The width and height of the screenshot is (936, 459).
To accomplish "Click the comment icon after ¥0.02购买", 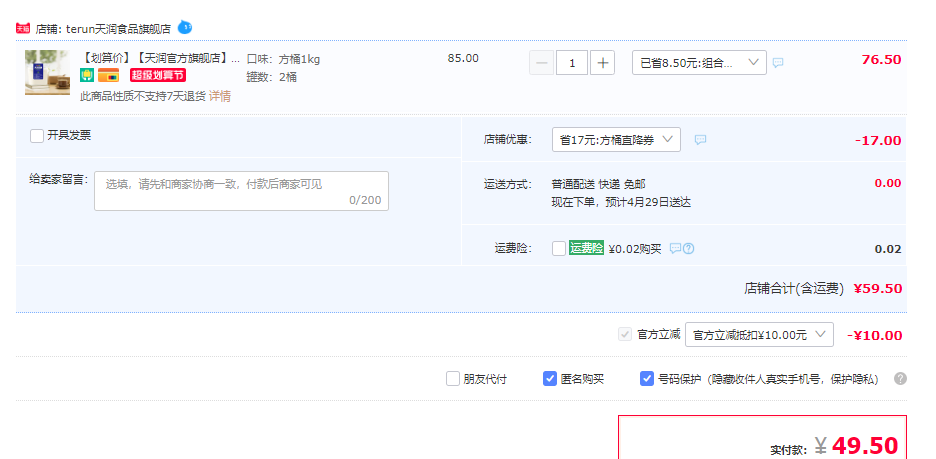I will click(675, 248).
